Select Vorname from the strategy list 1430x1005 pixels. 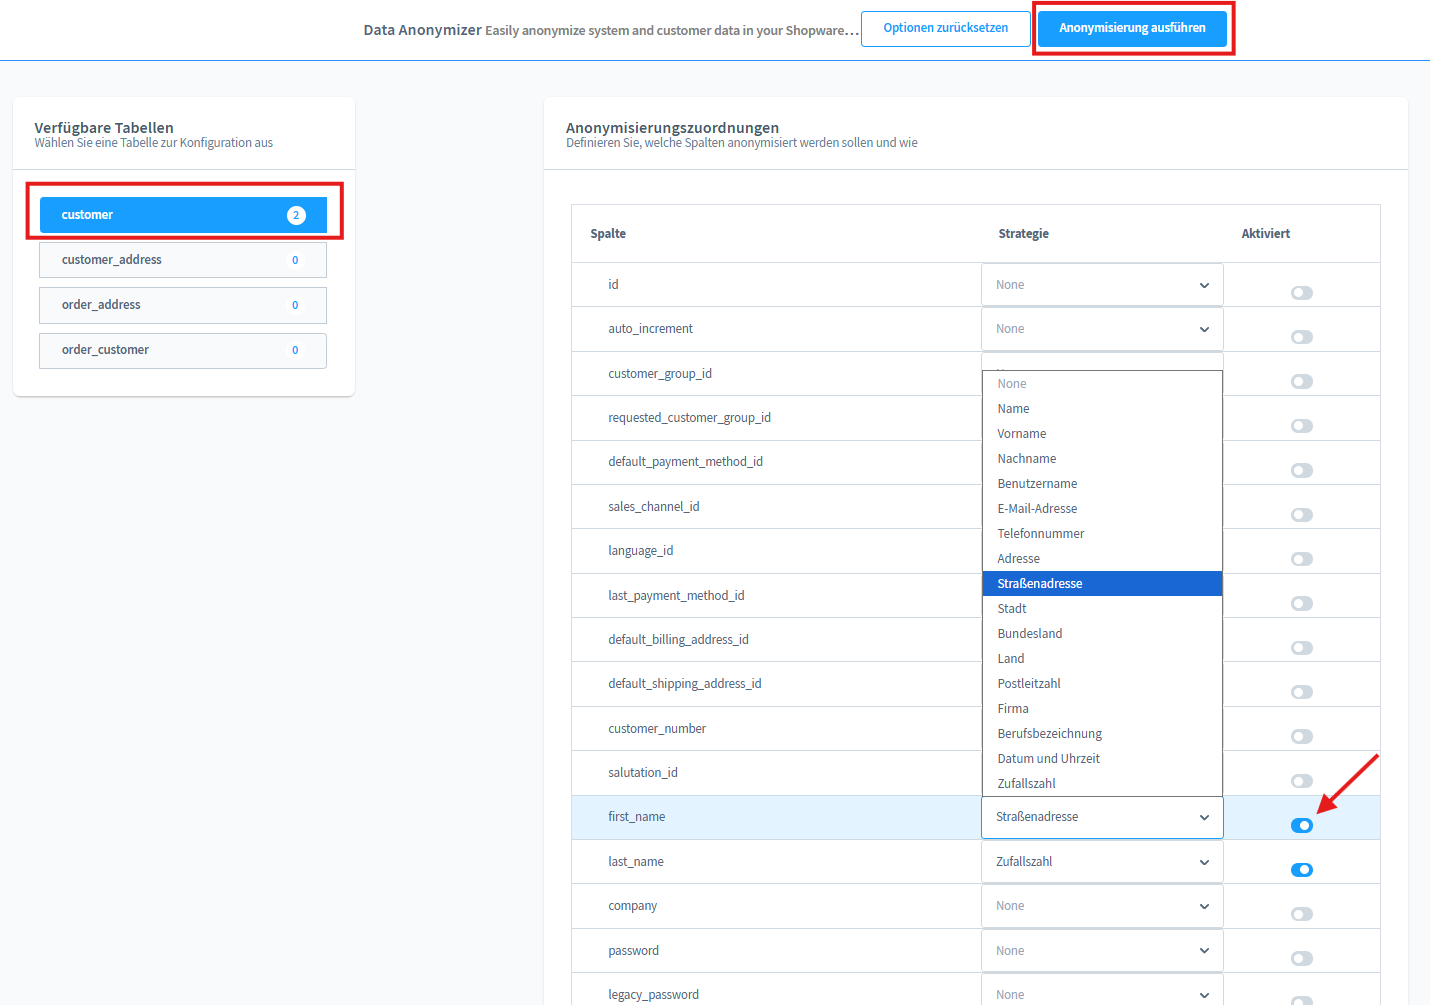point(1022,434)
